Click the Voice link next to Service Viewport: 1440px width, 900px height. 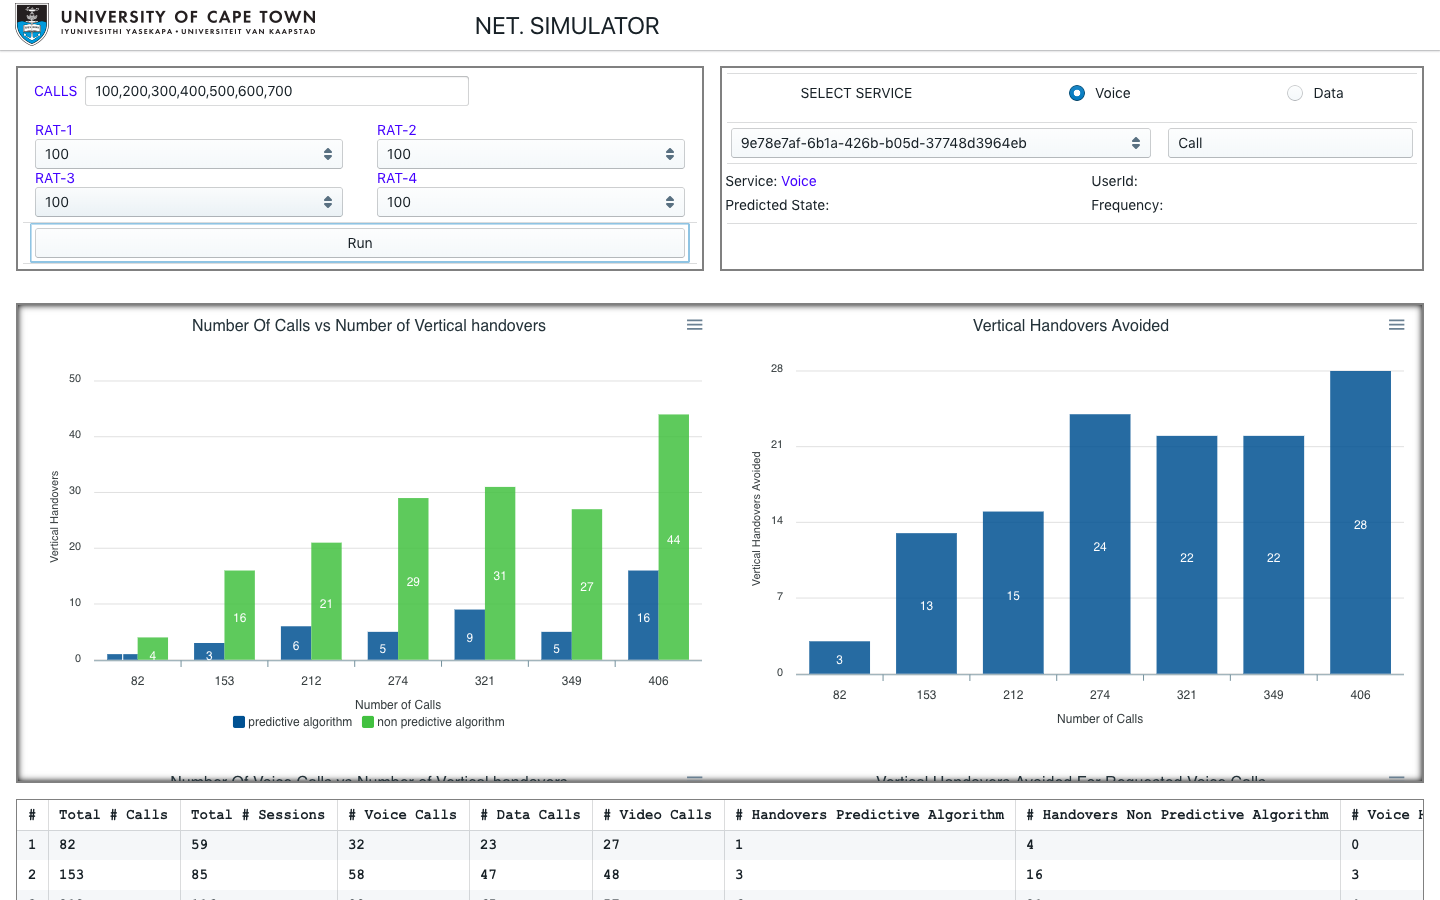point(798,181)
